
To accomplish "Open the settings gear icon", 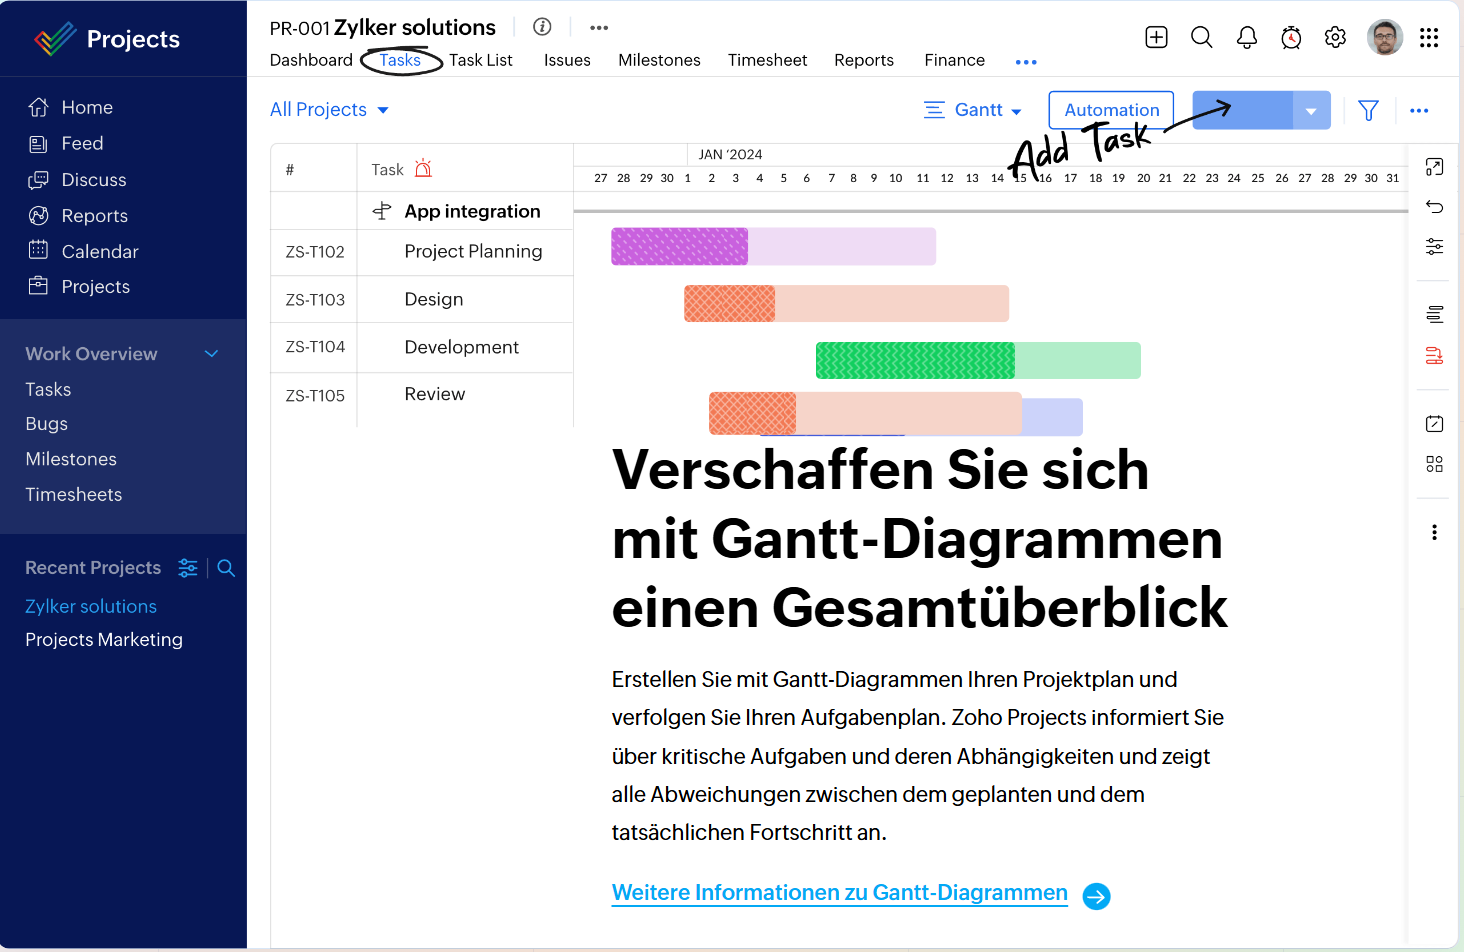I will [1335, 38].
